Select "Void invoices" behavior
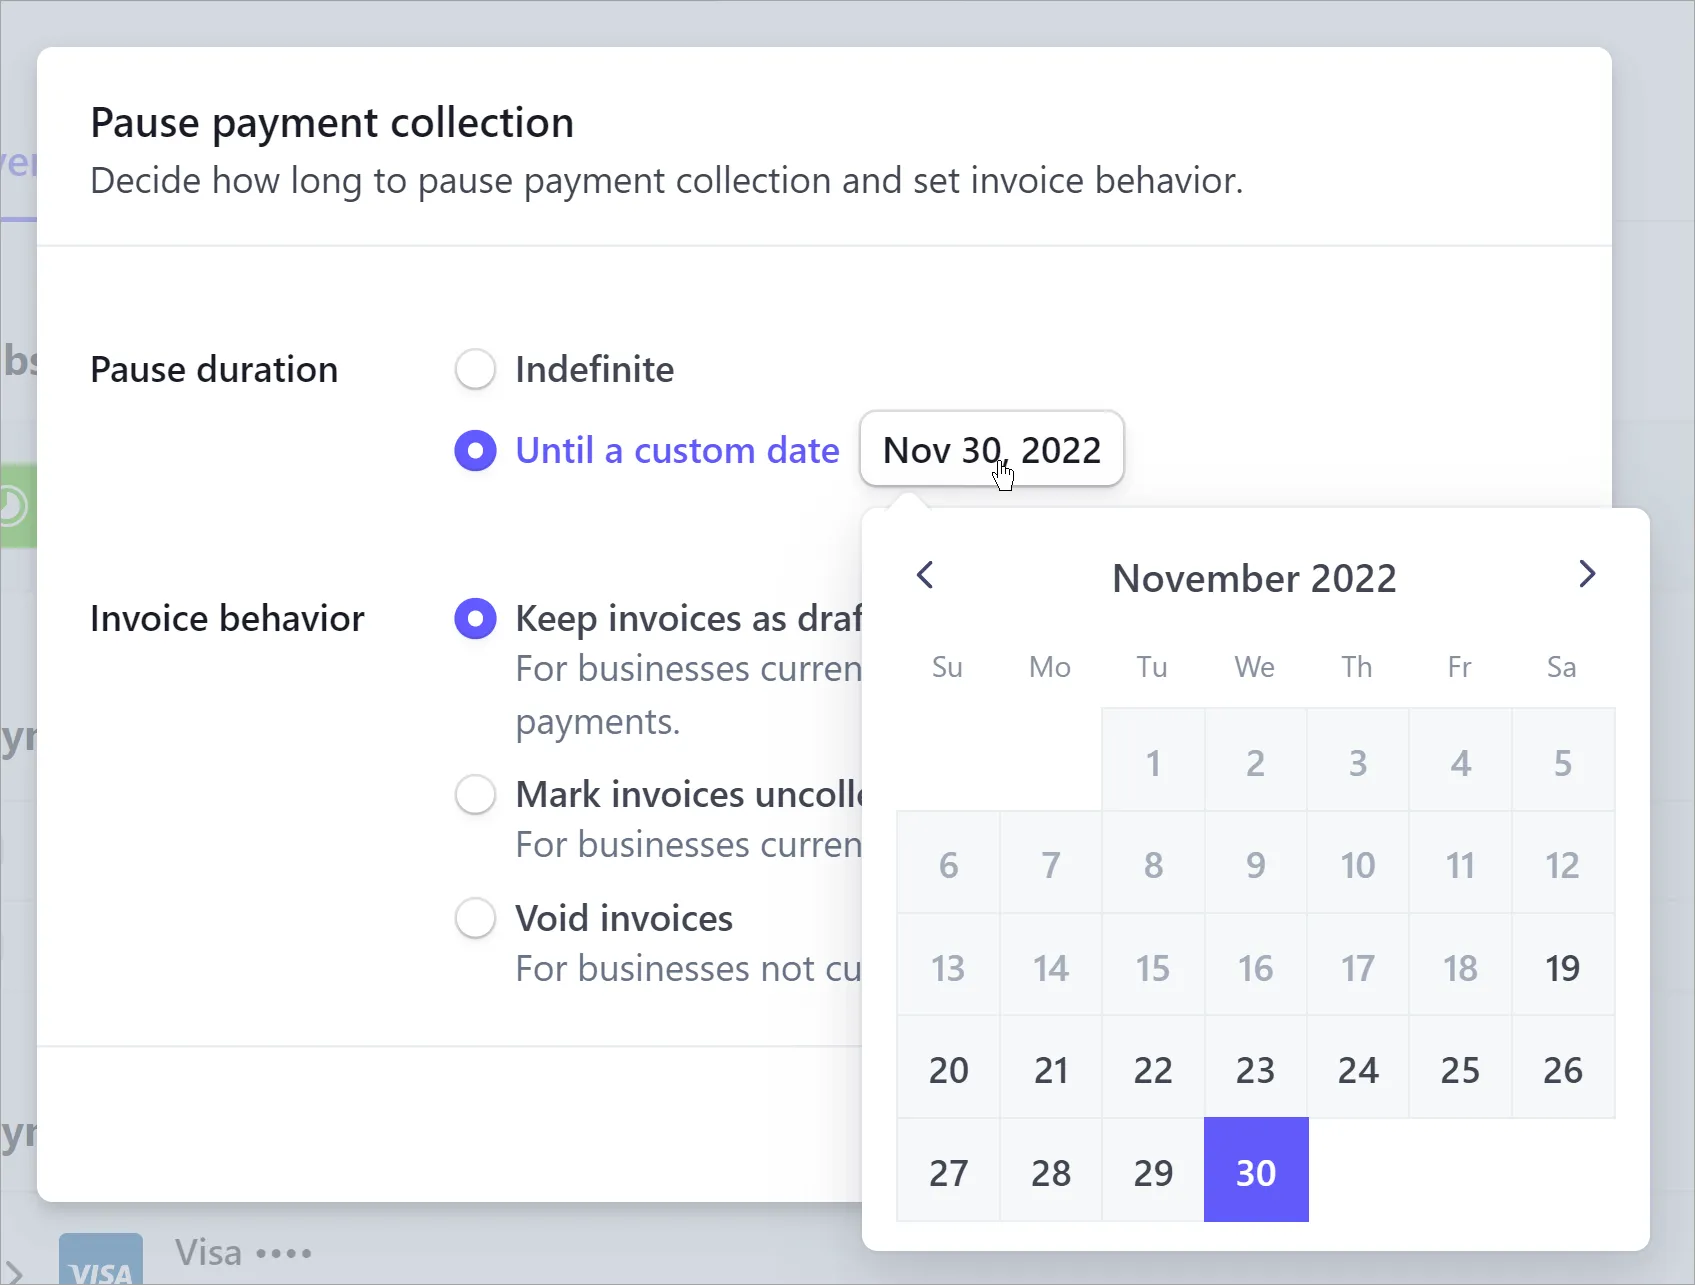 click(475, 917)
